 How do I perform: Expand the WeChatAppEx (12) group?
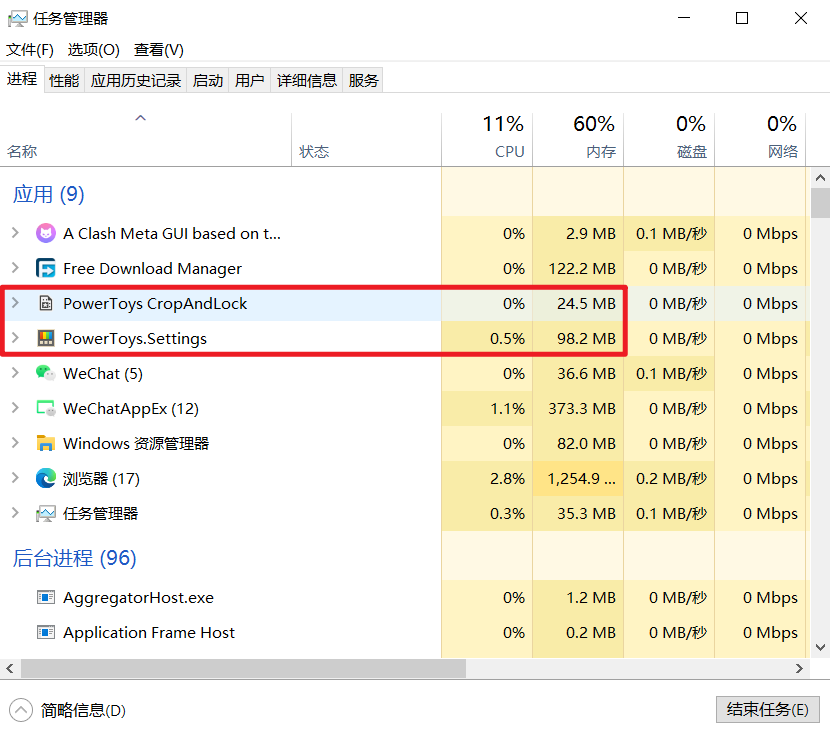tap(15, 408)
